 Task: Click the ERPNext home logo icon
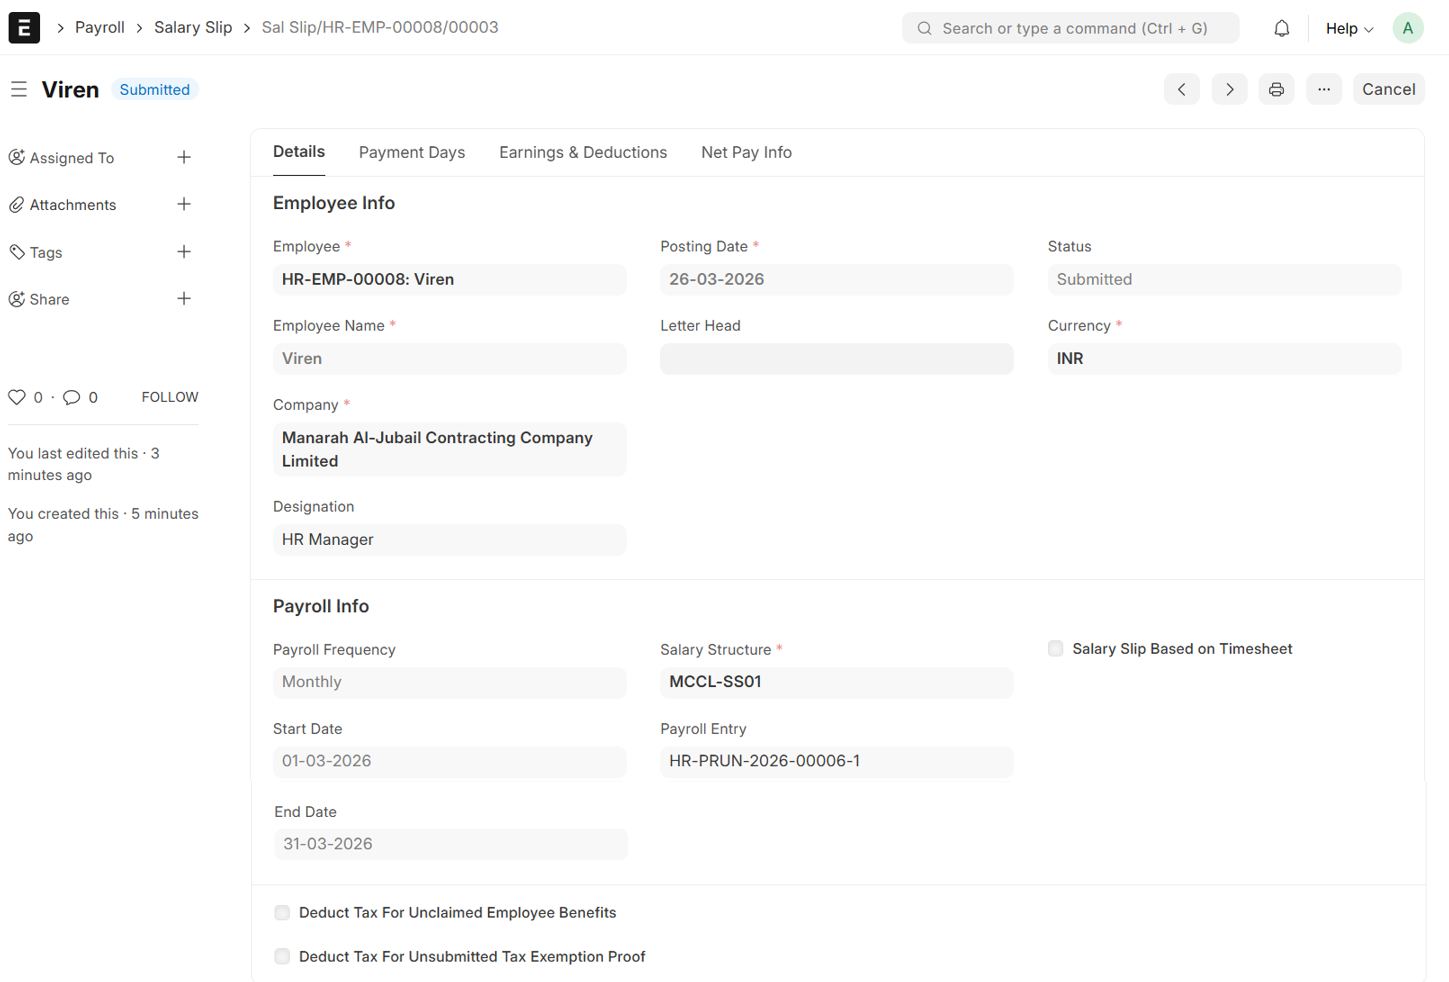pos(24,27)
